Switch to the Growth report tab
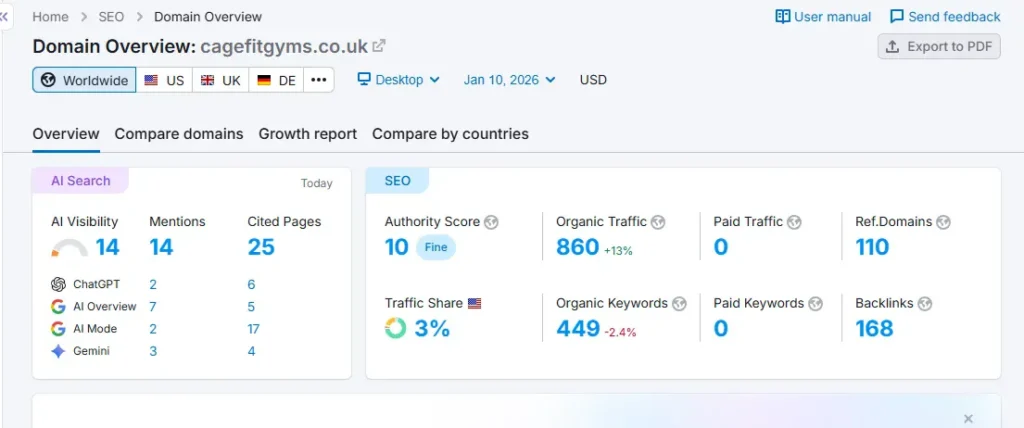This screenshot has width=1024, height=428. 308,134
